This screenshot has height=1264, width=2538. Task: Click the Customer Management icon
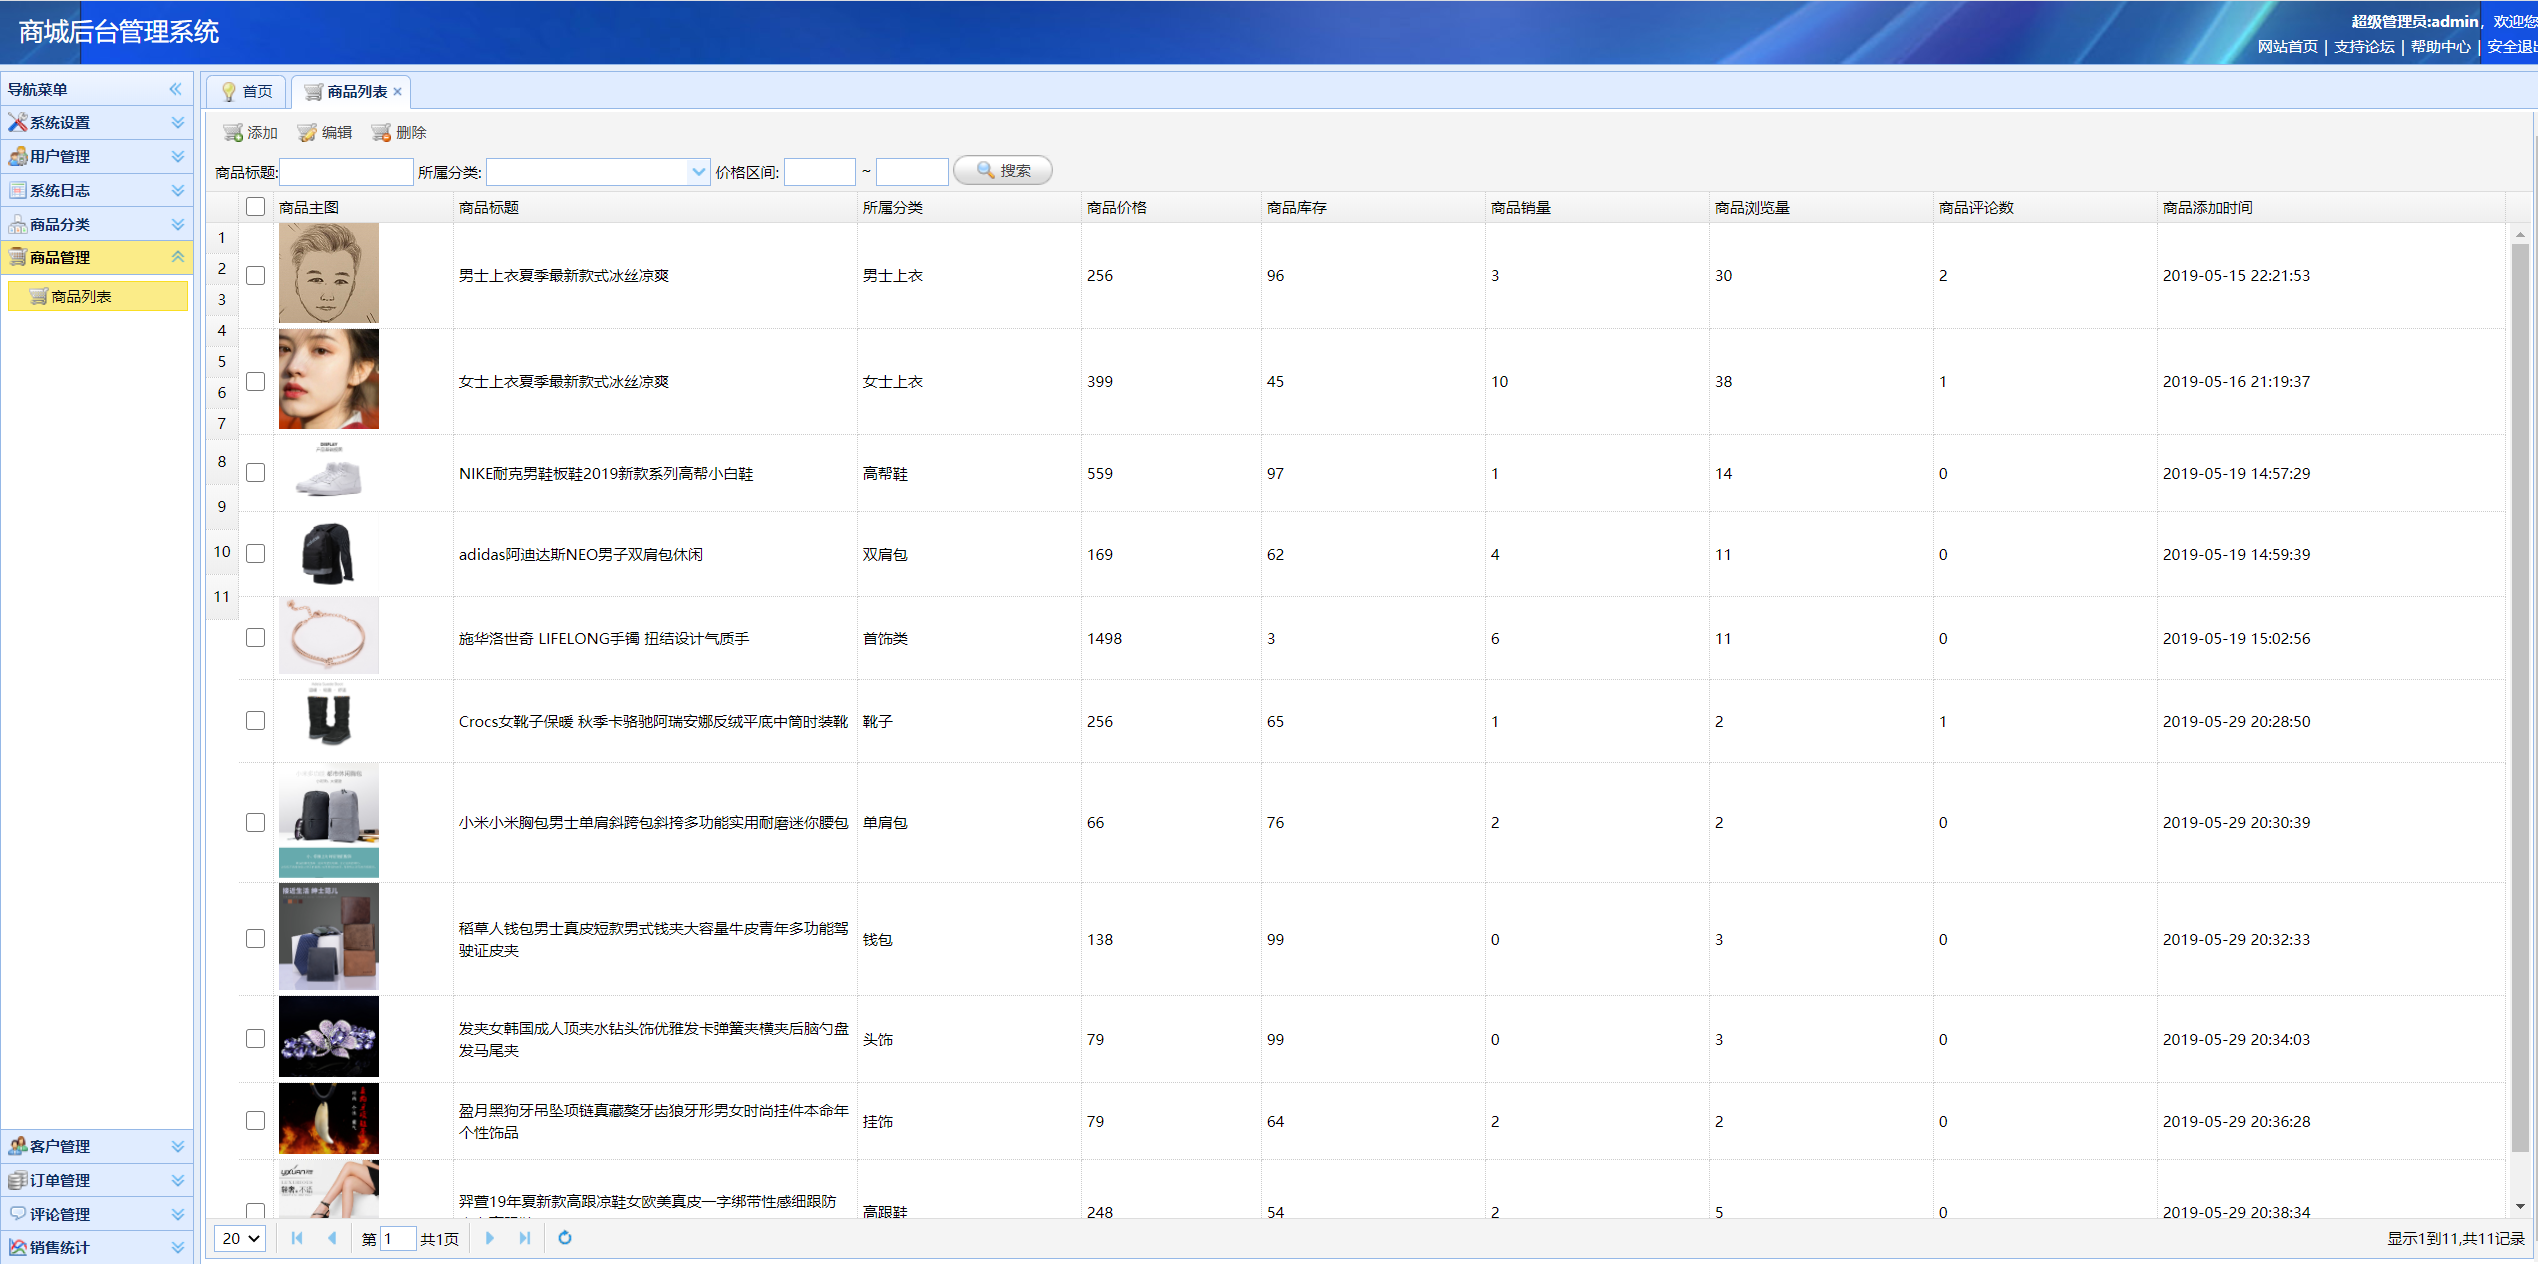tap(17, 1146)
